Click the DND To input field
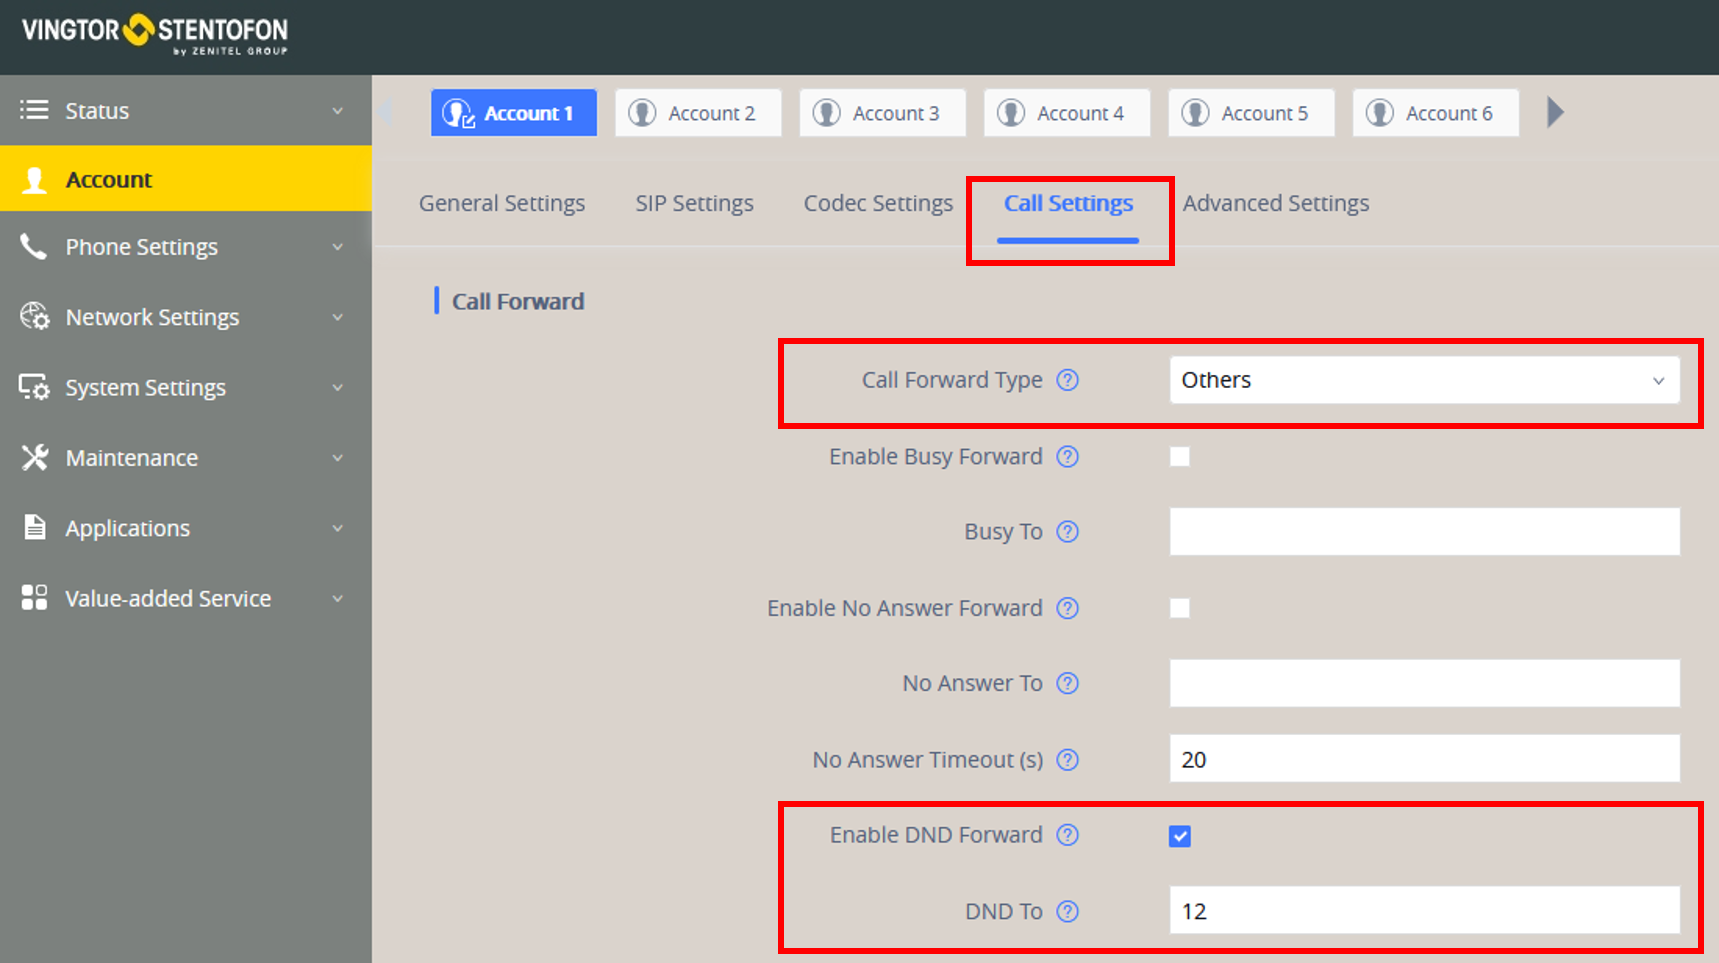The height and width of the screenshot is (963, 1719). (x=1424, y=911)
